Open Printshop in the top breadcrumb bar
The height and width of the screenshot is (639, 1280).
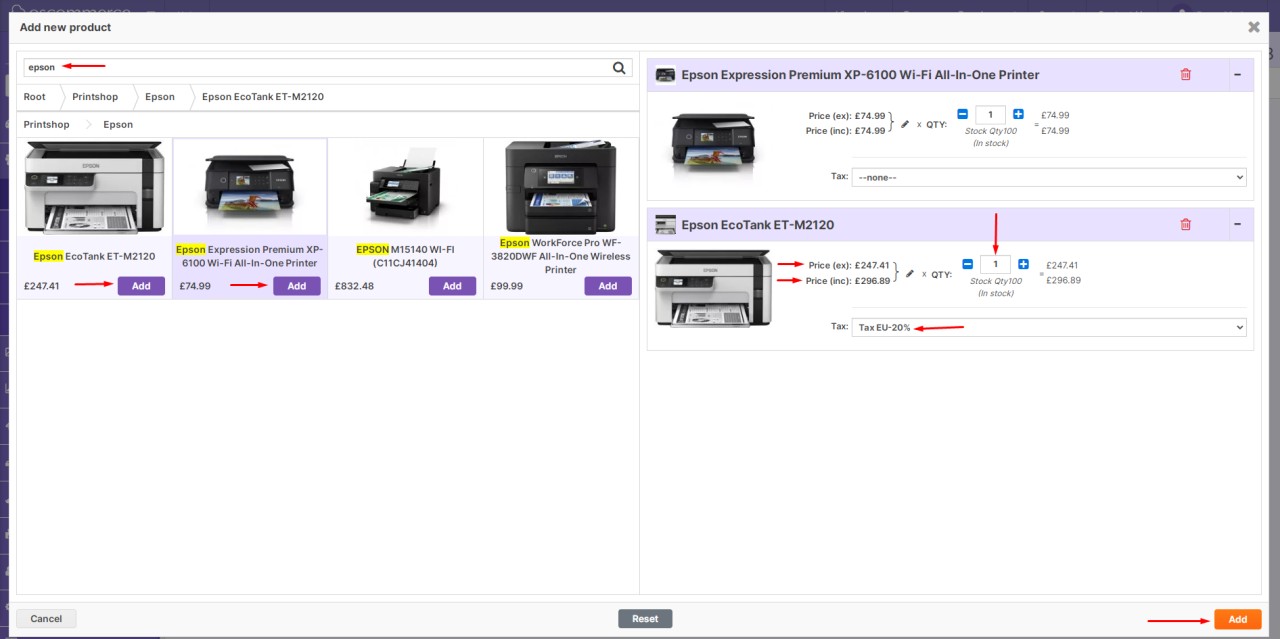click(x=95, y=97)
